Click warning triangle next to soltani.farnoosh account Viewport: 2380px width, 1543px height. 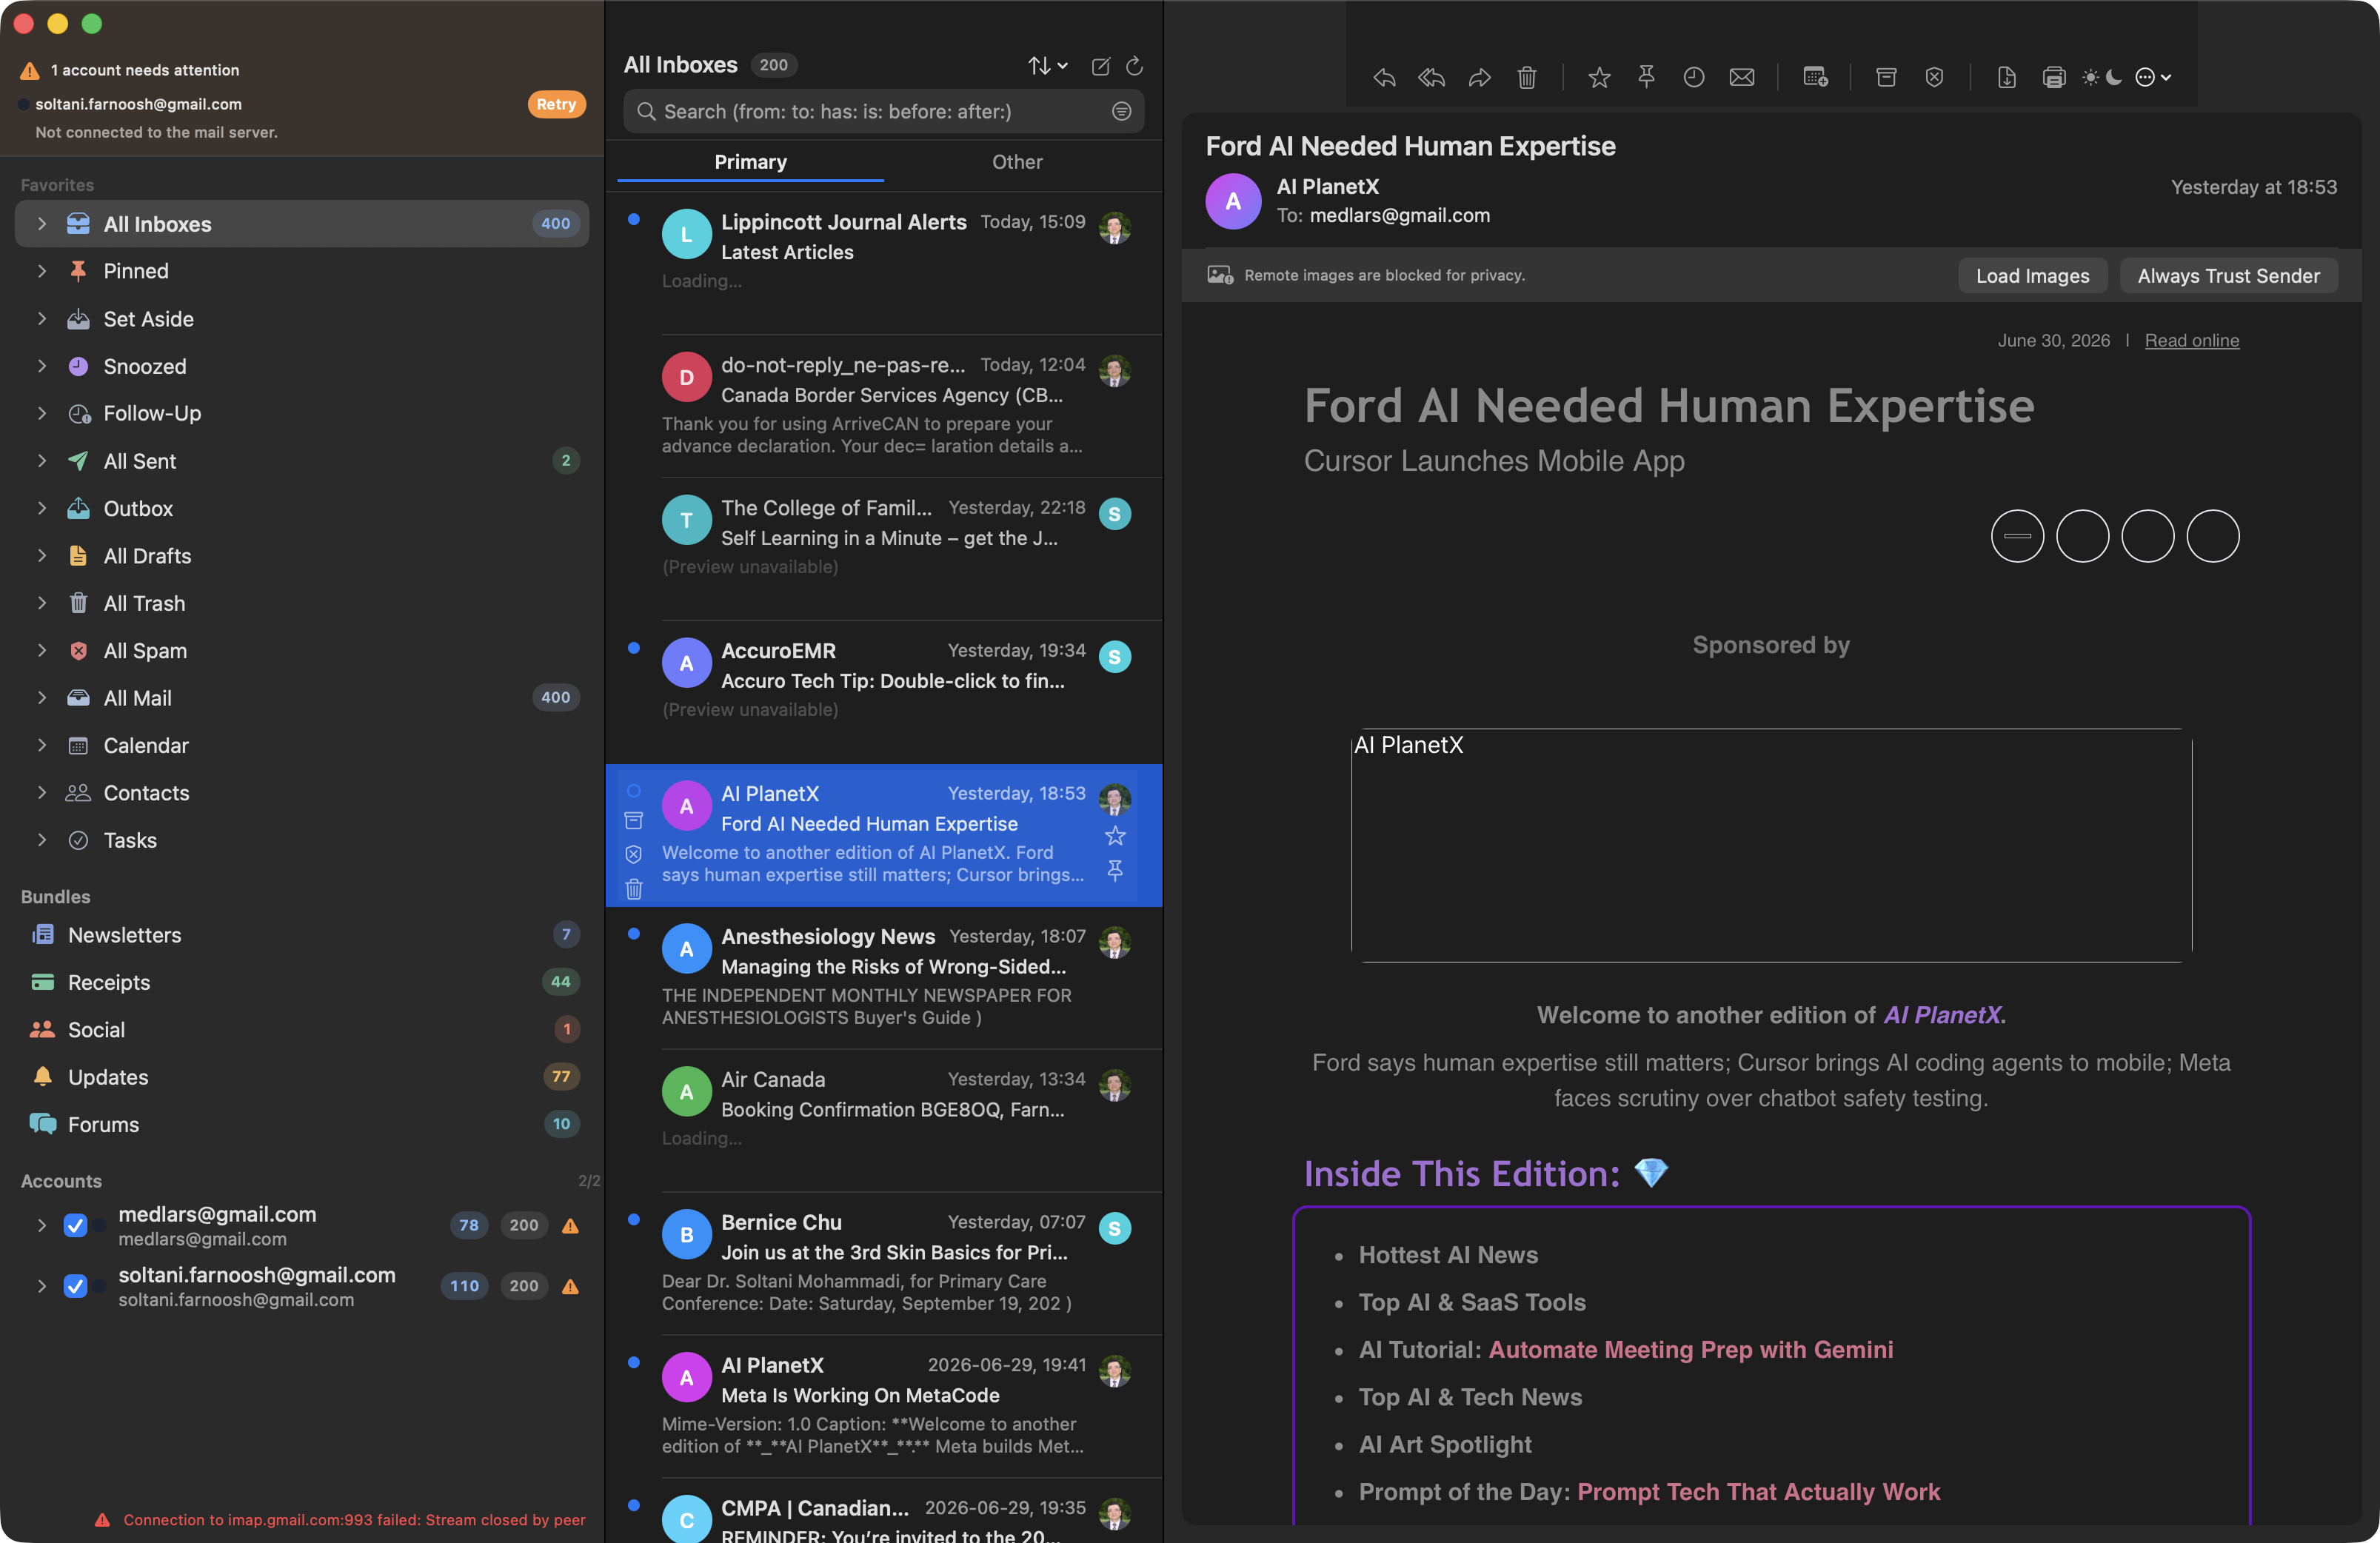coord(570,1286)
